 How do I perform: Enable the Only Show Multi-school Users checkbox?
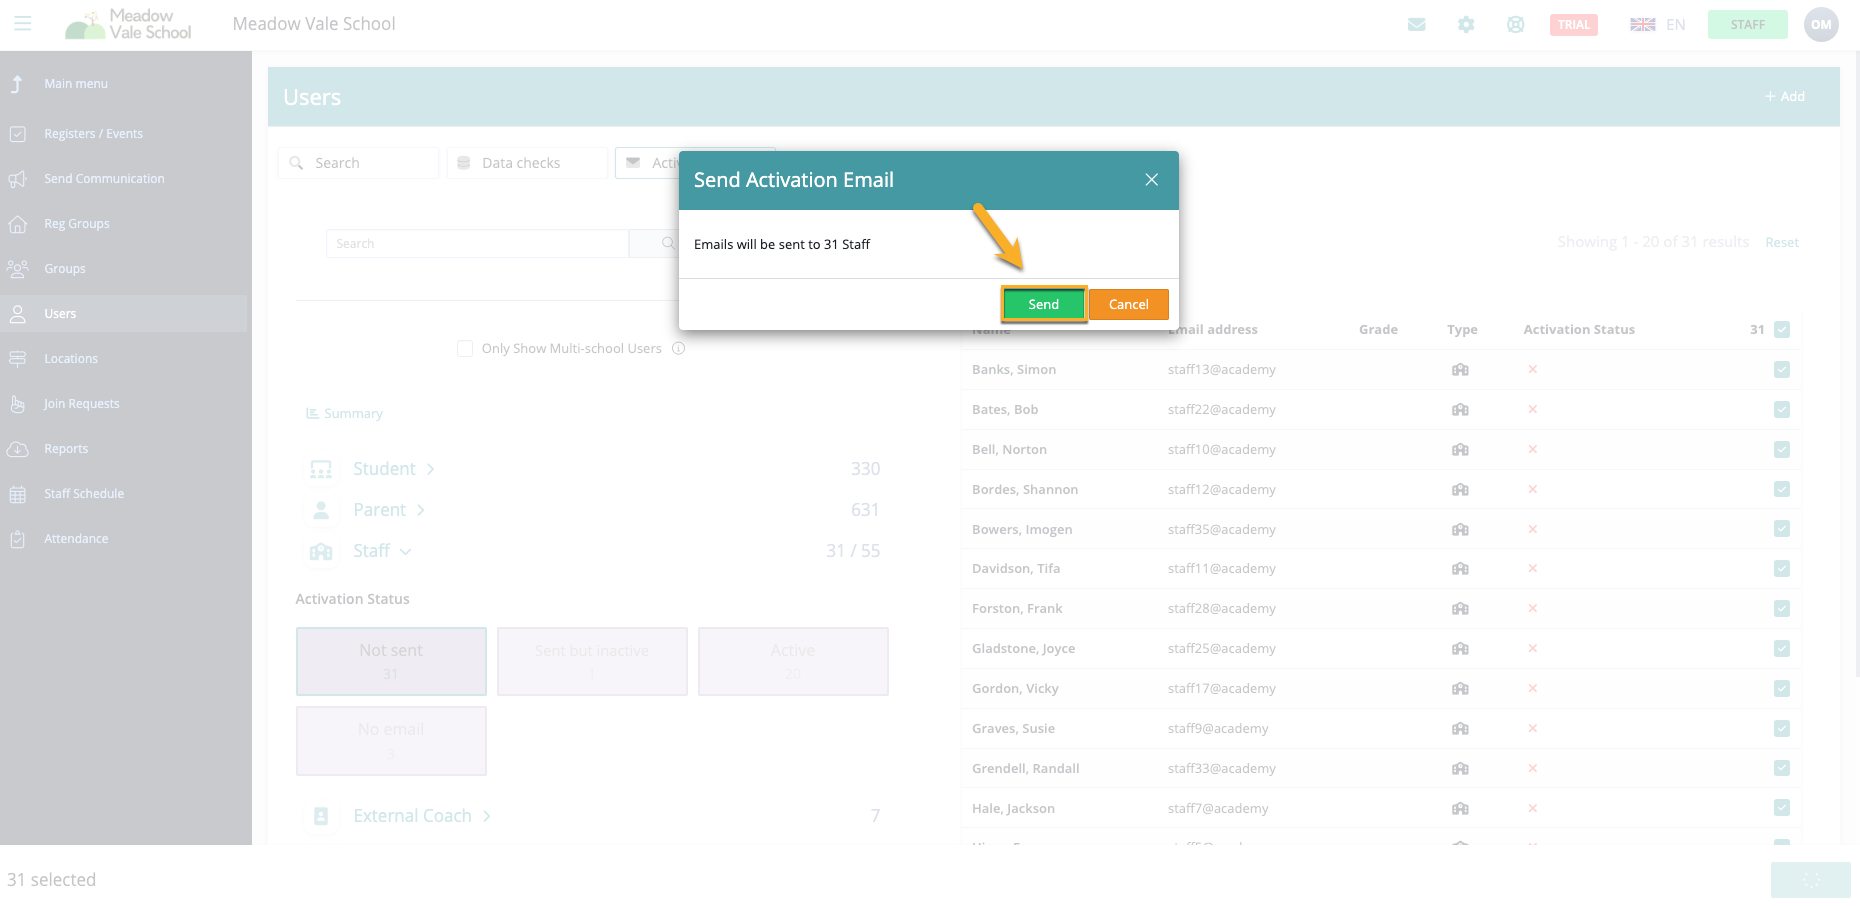465,348
